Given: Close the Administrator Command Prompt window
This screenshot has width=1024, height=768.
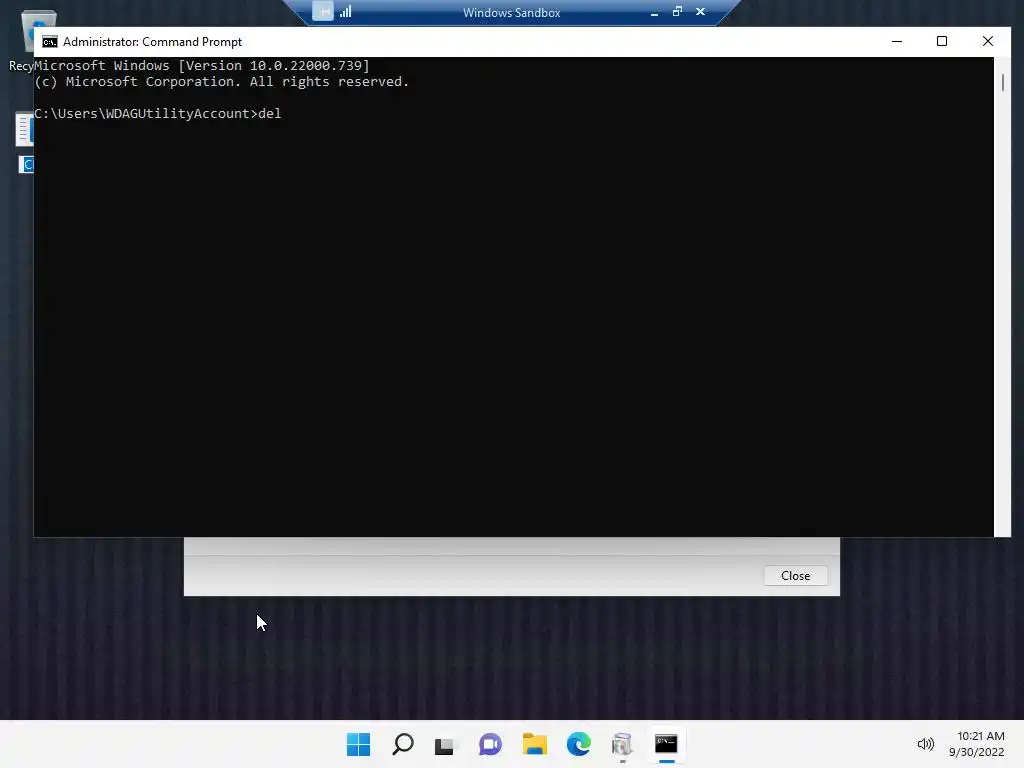Looking at the screenshot, I should [x=987, y=41].
